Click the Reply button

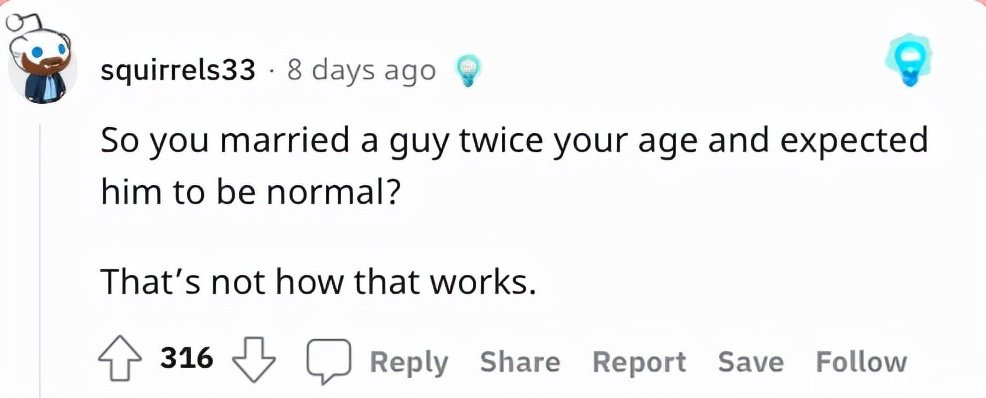409,362
